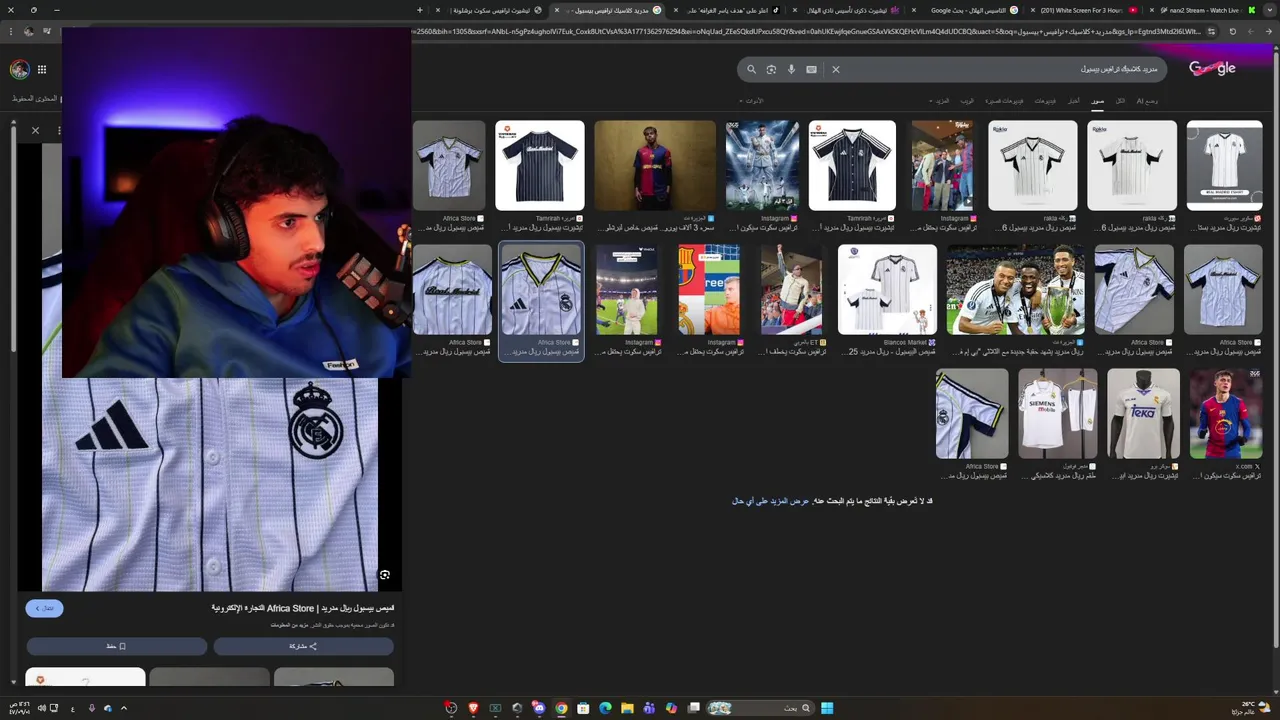Open the Africa Store title link in preview panel

coord(302,608)
